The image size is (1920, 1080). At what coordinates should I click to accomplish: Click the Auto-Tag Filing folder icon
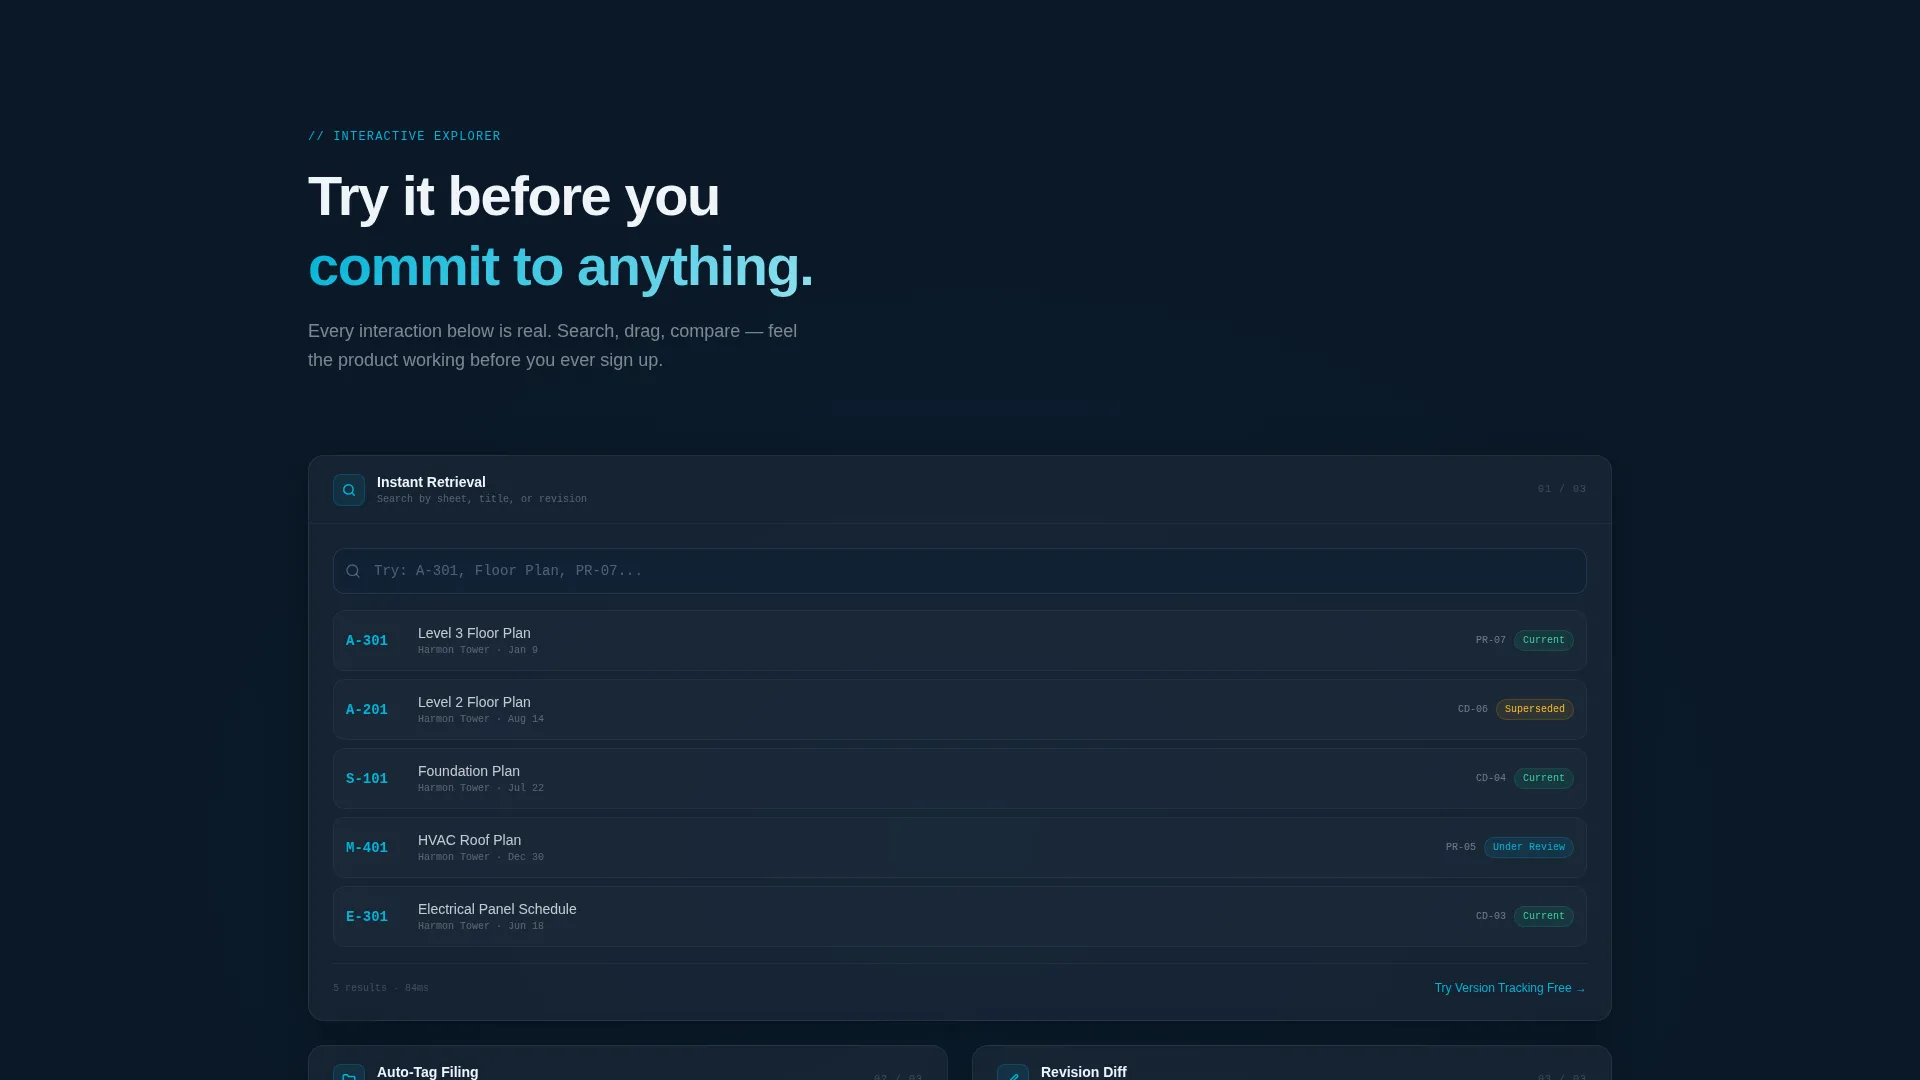point(349,1072)
